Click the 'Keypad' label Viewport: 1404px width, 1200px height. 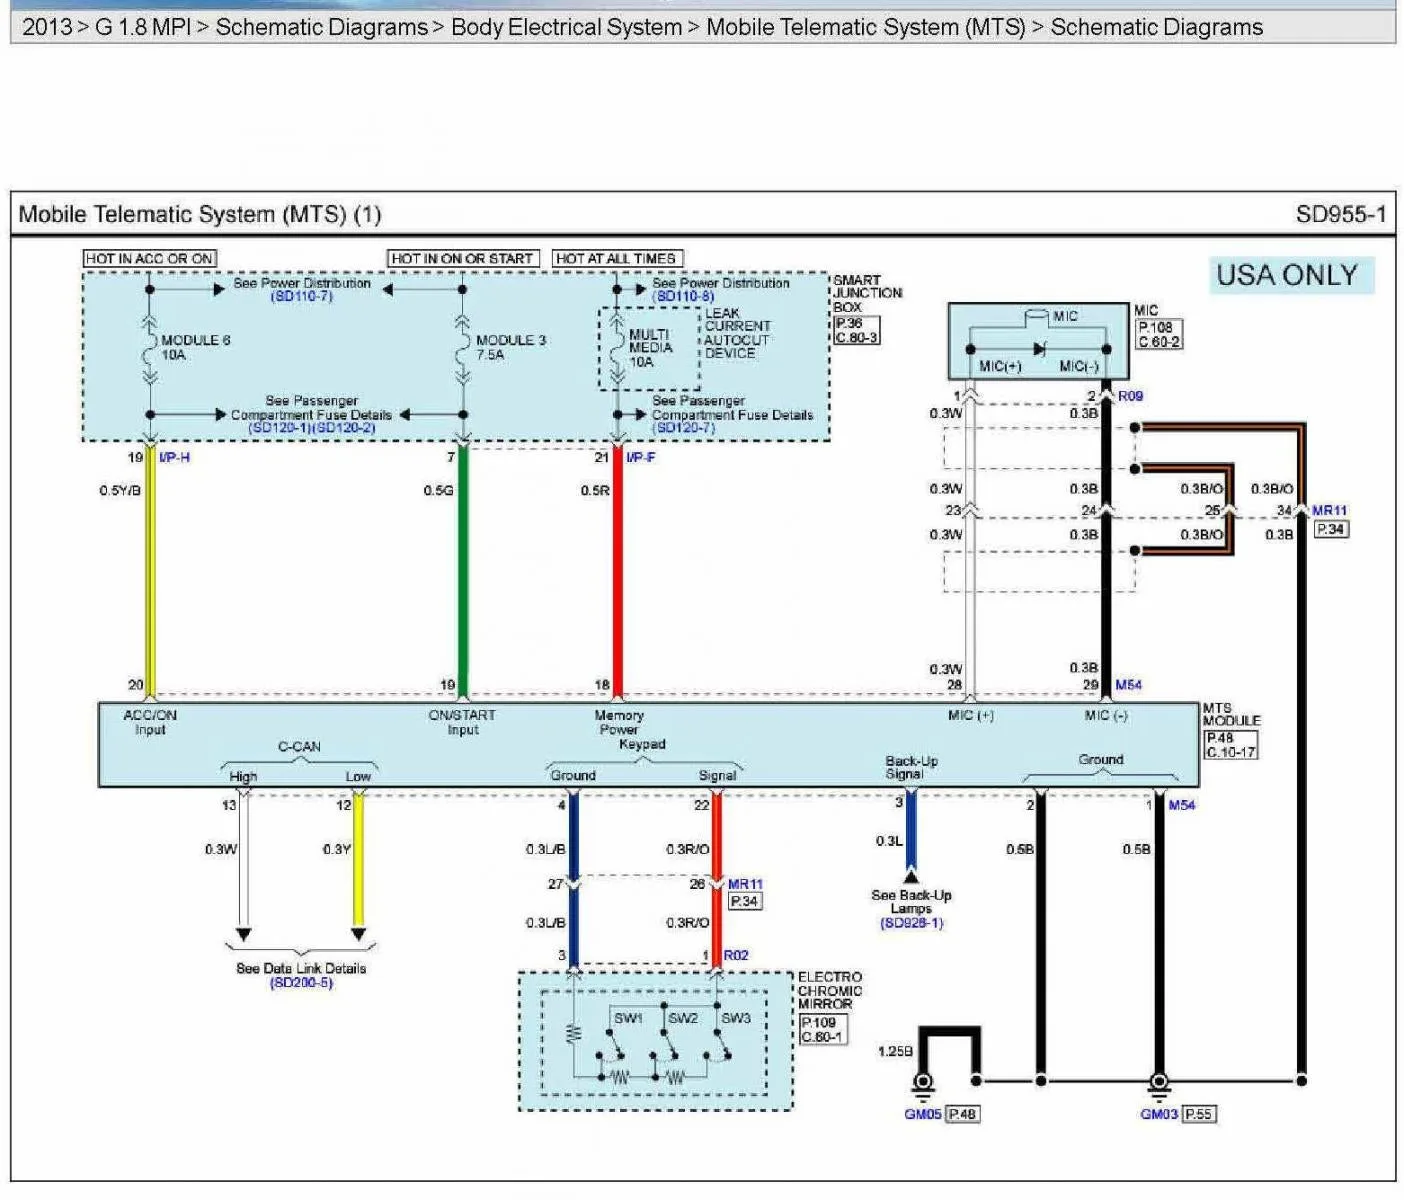(642, 744)
